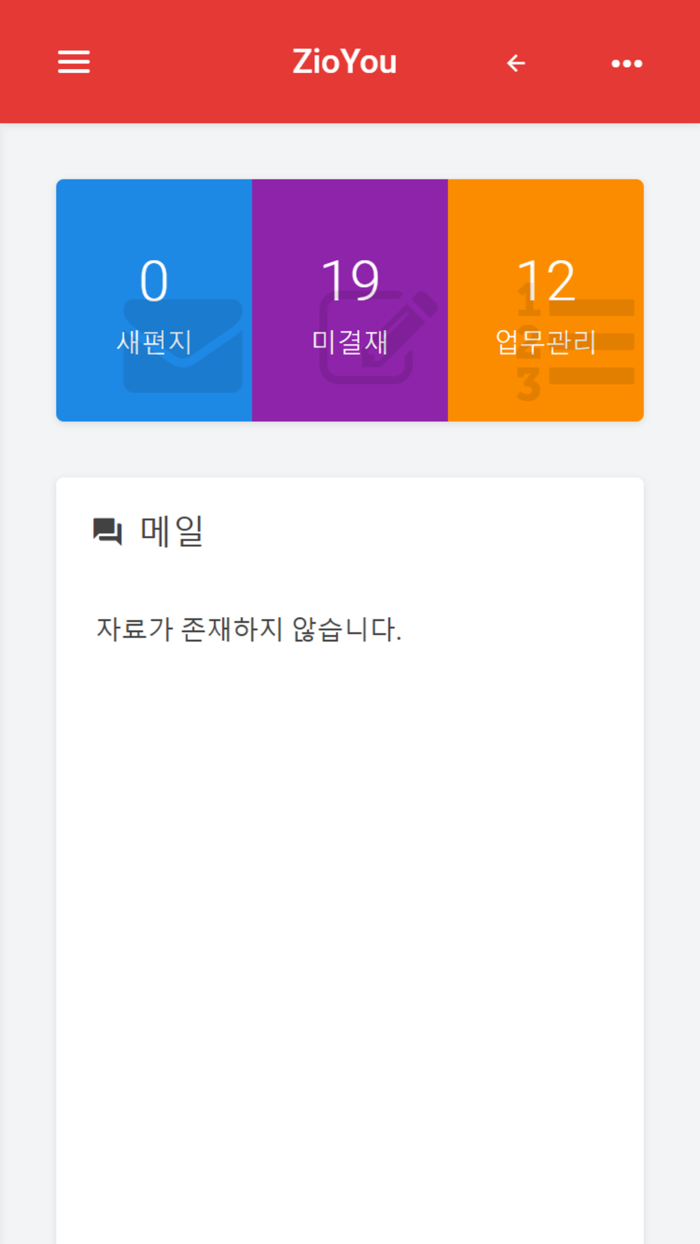Tap the 메일 section title text
Screen dimensions: 700x1244
[172, 532]
